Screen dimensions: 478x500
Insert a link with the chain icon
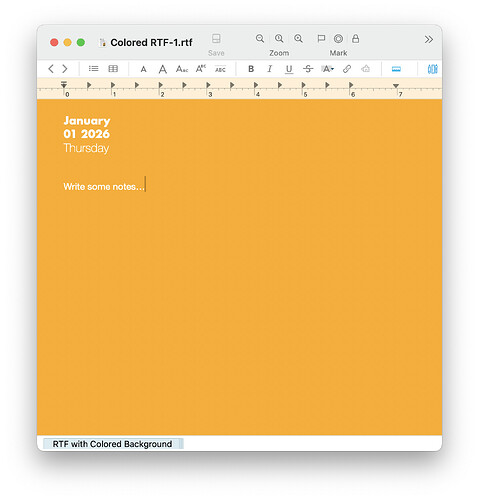pyautogui.click(x=347, y=69)
